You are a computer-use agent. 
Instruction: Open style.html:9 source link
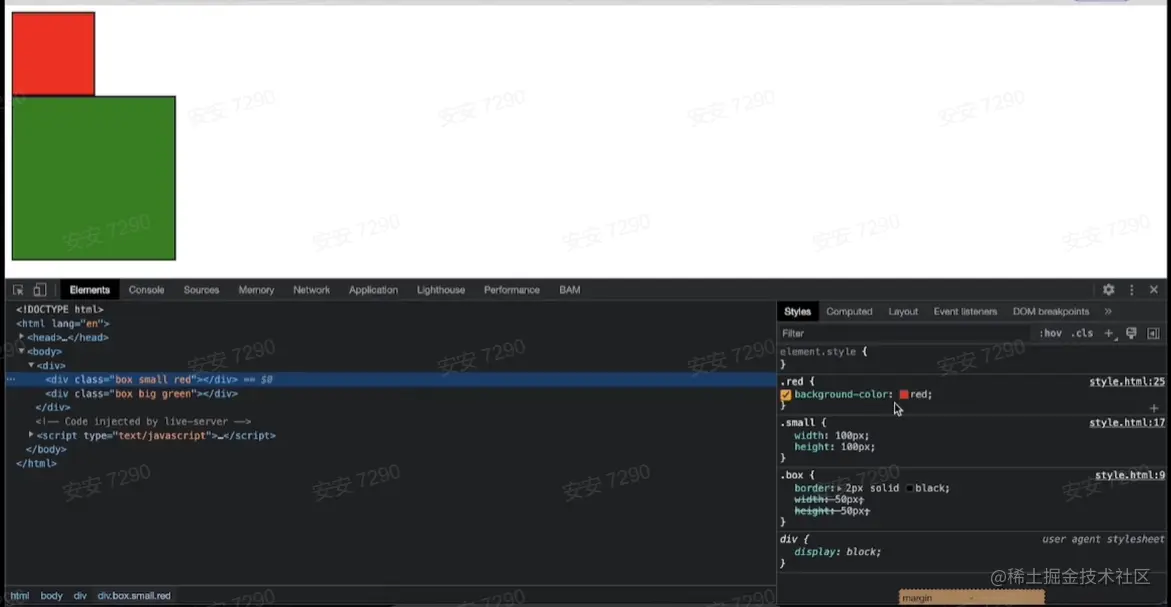pos(1129,475)
